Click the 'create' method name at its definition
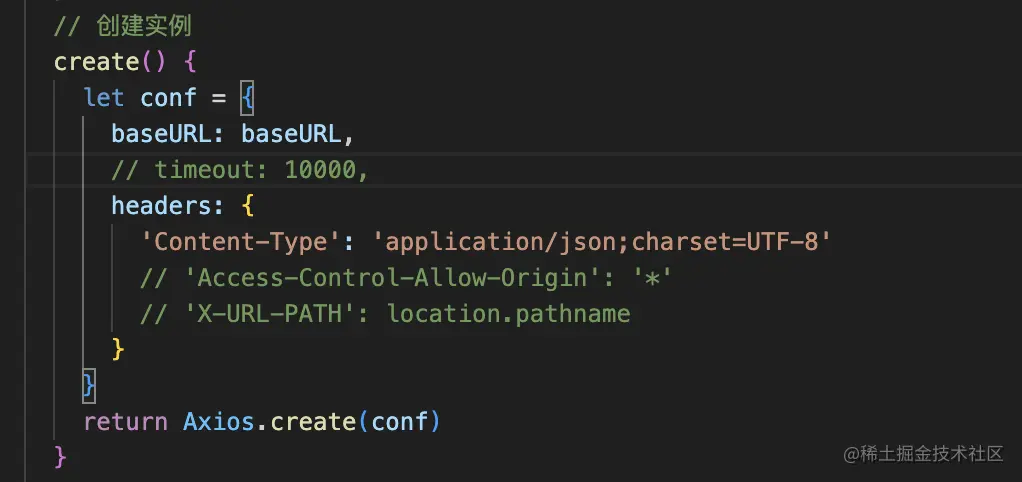 96,62
